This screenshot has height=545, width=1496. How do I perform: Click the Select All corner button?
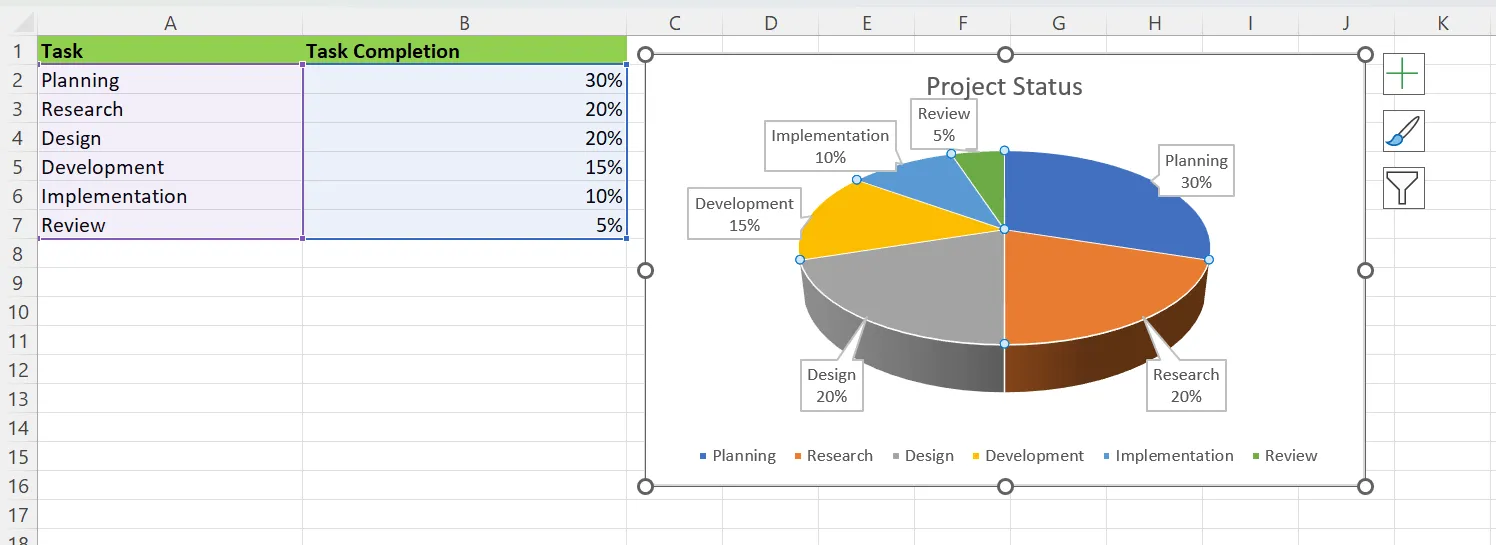point(18,22)
